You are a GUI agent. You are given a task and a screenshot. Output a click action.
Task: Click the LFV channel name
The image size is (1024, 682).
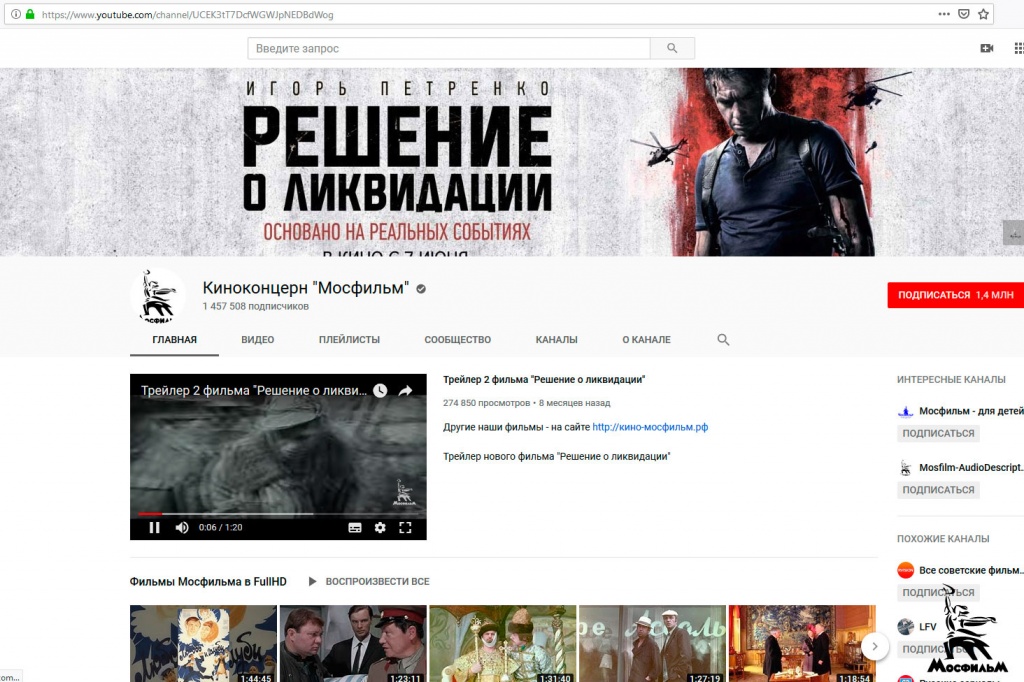coord(927,626)
